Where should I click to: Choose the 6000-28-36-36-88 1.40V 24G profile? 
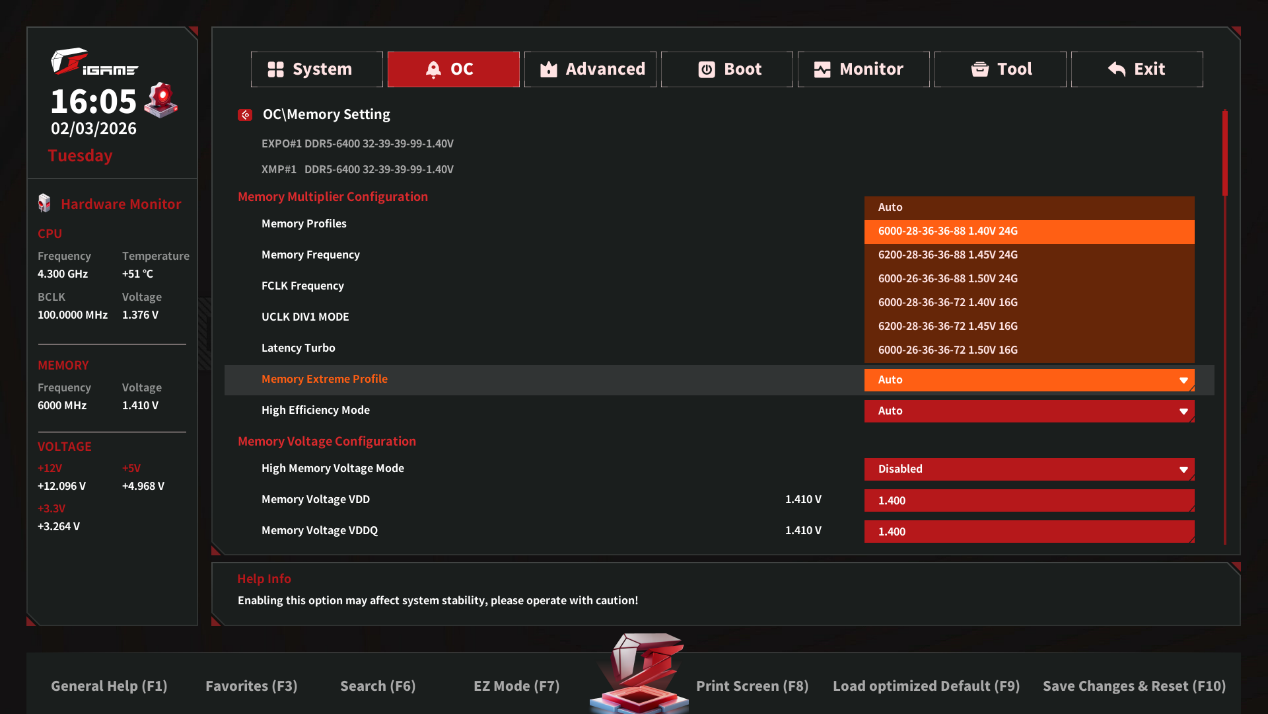click(x=1029, y=231)
